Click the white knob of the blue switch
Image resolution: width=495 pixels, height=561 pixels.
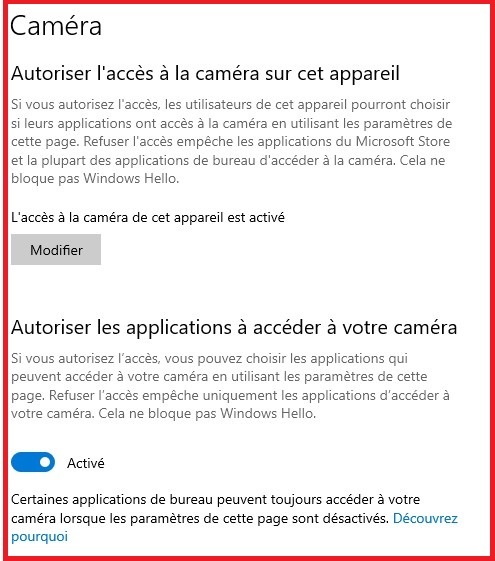click(45, 462)
